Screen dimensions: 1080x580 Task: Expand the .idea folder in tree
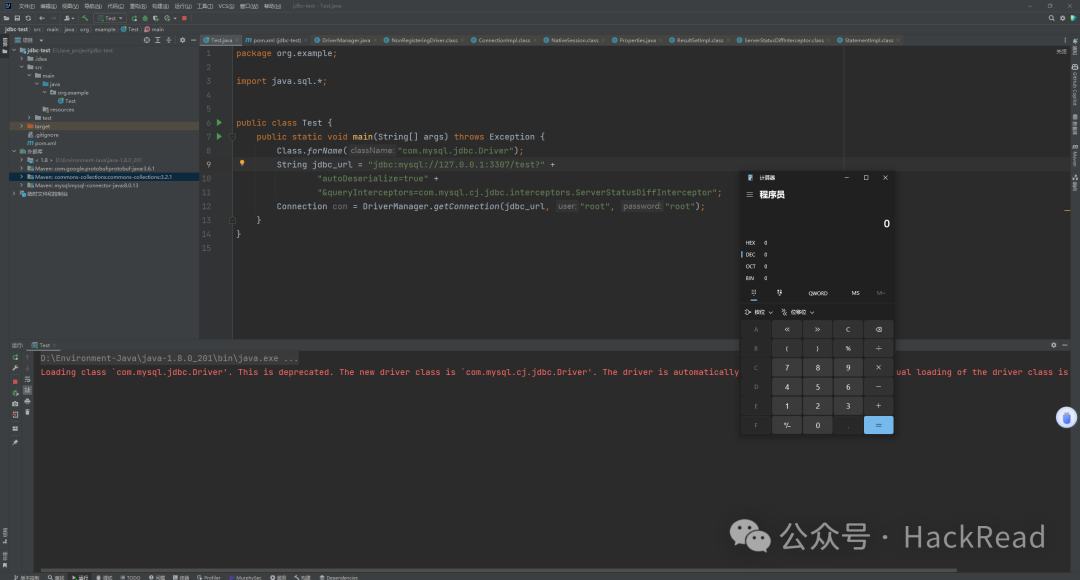click(22, 59)
